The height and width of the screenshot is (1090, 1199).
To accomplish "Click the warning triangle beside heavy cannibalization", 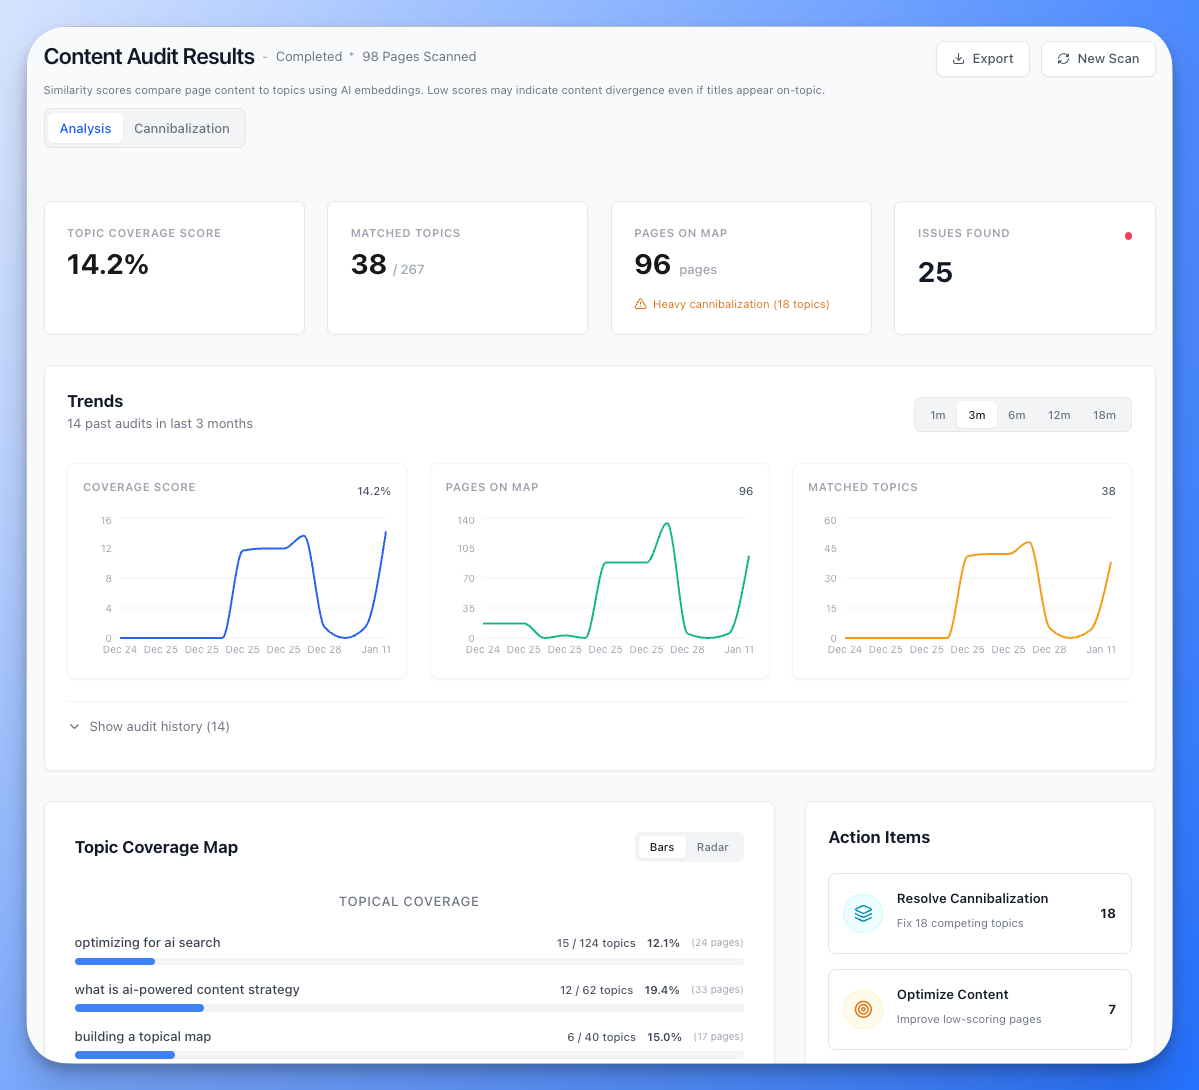I will tap(640, 304).
